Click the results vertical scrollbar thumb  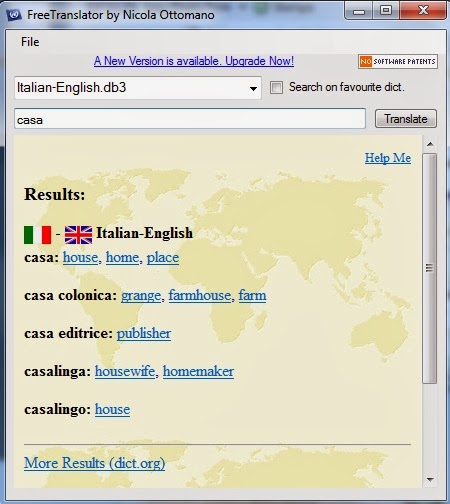pyautogui.click(x=430, y=268)
